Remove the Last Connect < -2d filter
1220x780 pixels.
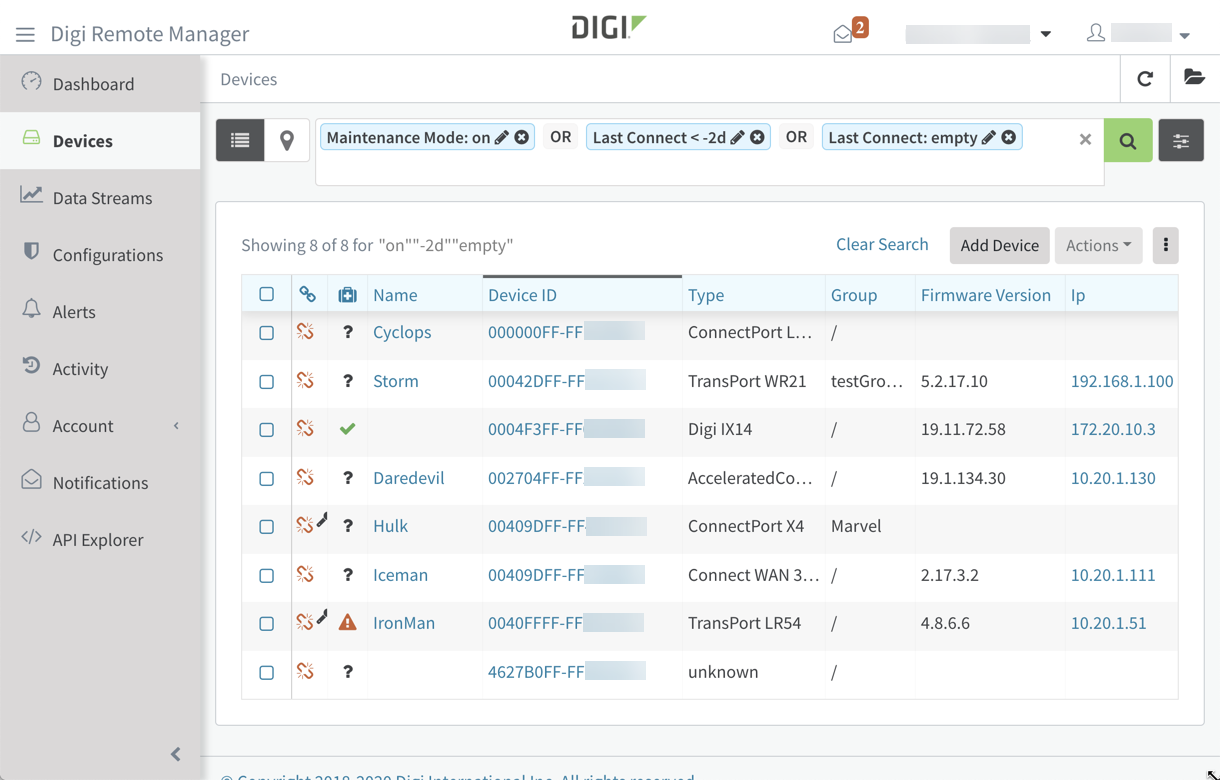757,138
